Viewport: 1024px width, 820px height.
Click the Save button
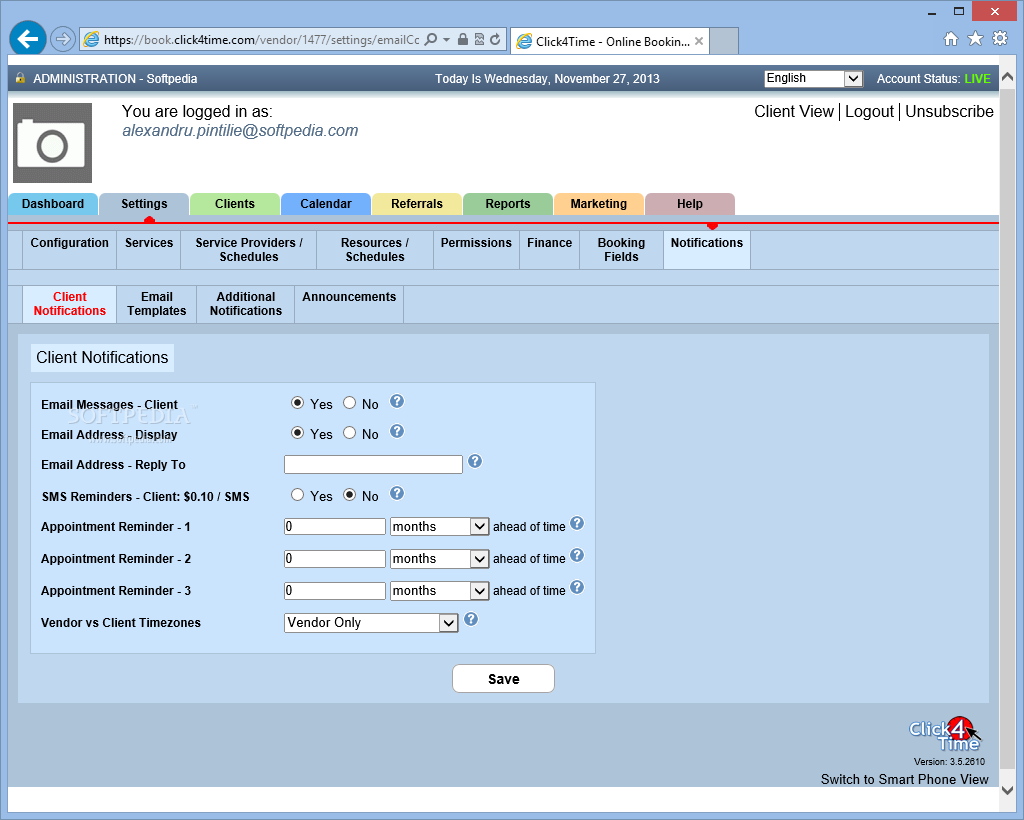[x=504, y=679]
